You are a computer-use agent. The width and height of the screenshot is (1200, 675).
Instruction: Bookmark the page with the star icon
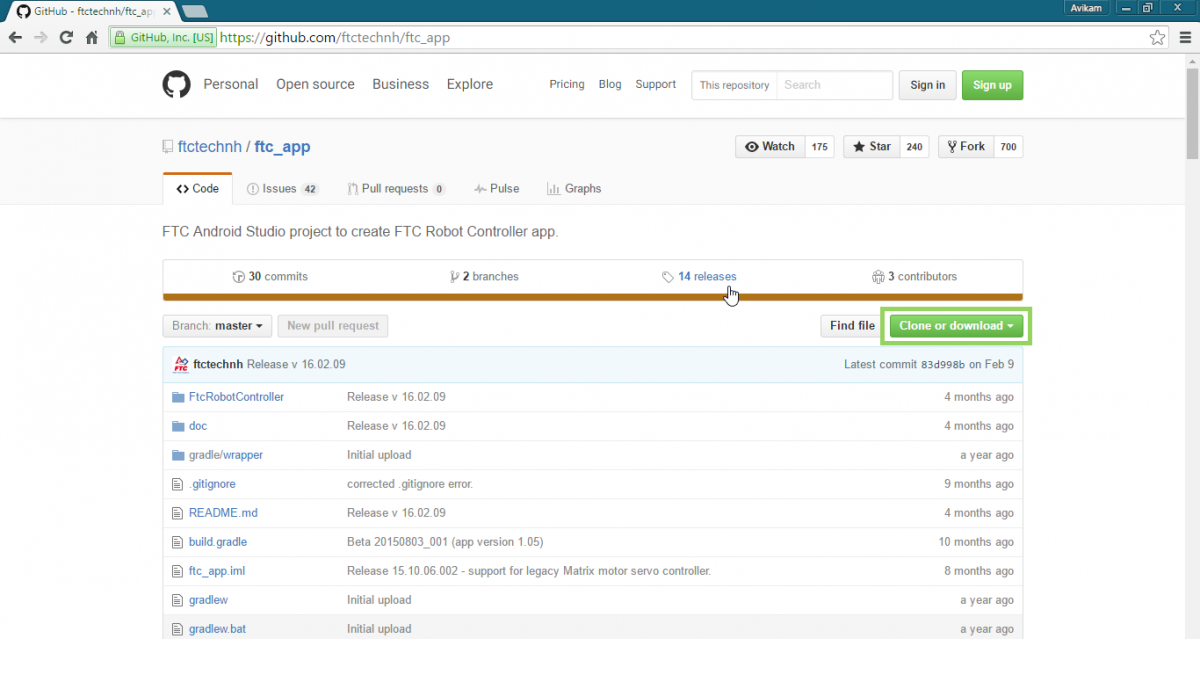[1157, 36]
